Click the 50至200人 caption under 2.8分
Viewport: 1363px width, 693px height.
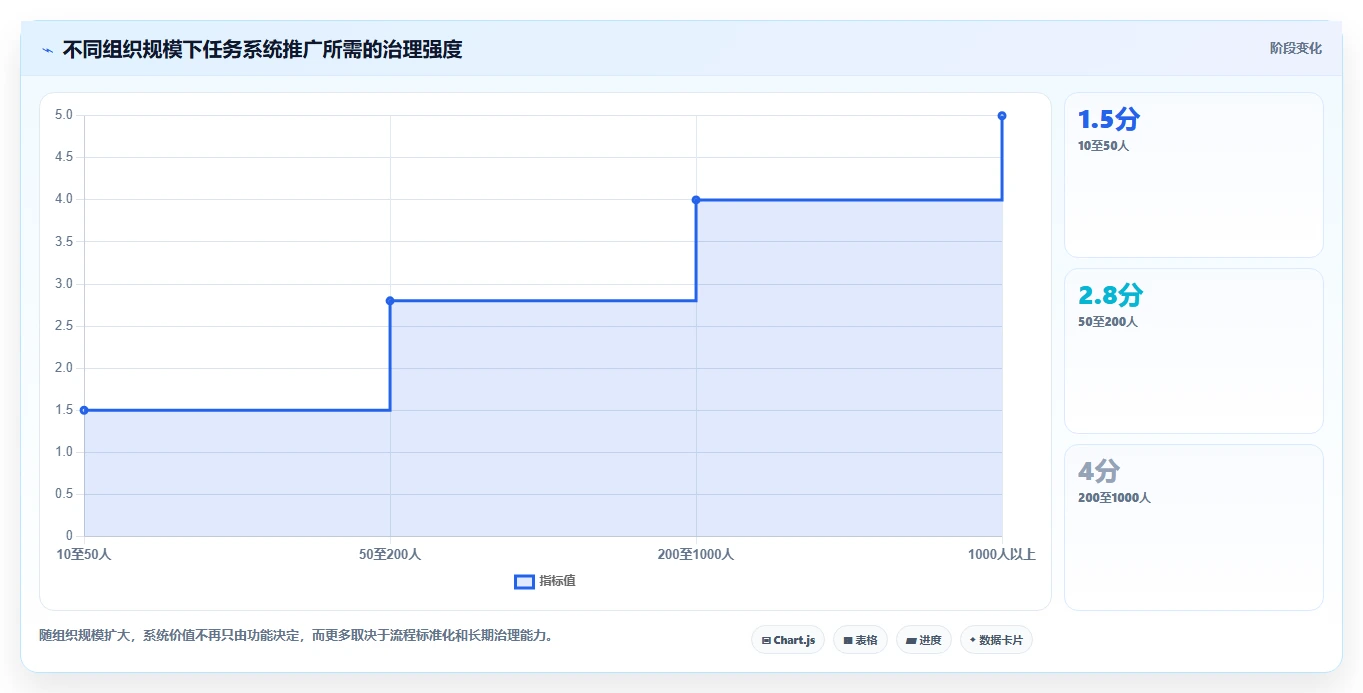pos(1108,322)
